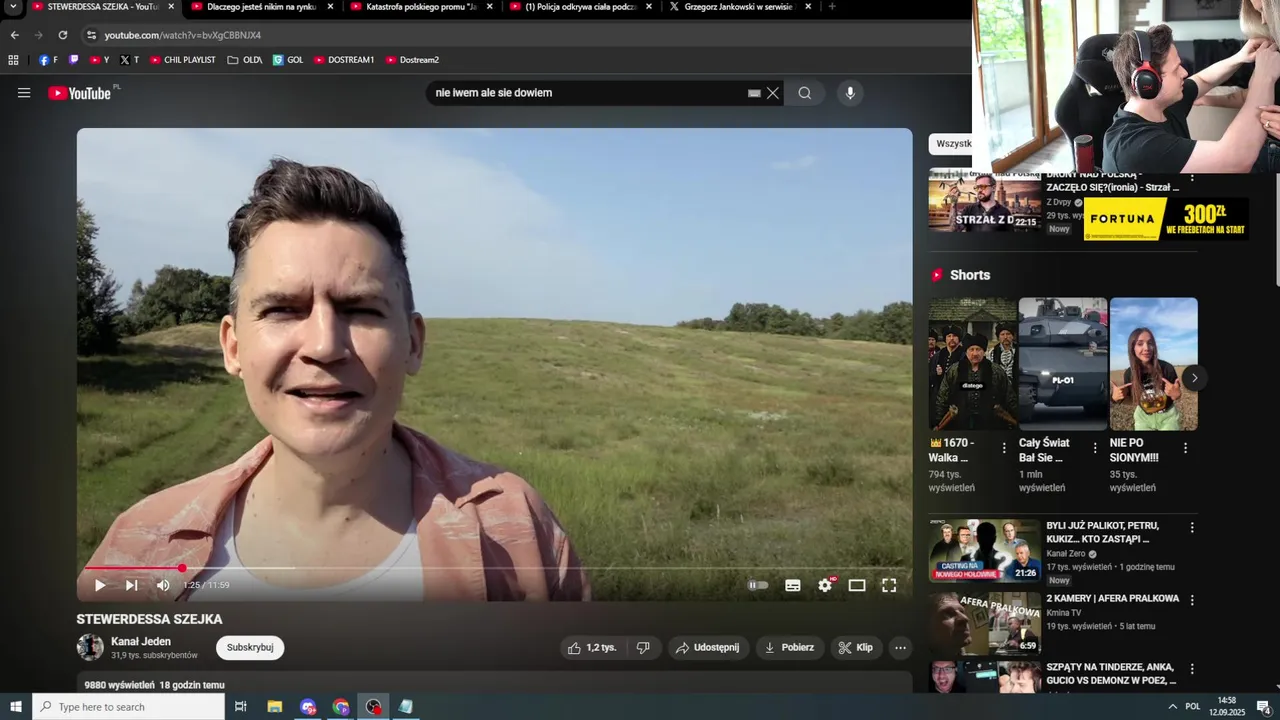Open a new browser tab
Image resolution: width=1280 pixels, height=720 pixels.
[x=831, y=7]
